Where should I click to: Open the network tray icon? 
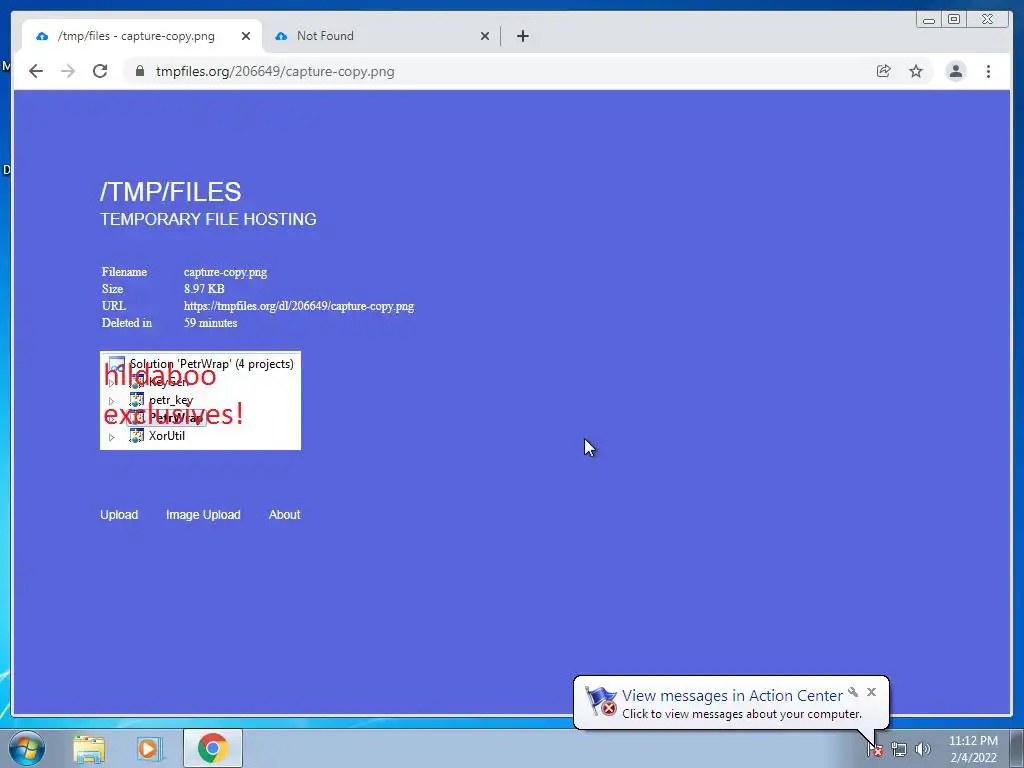[x=899, y=750]
